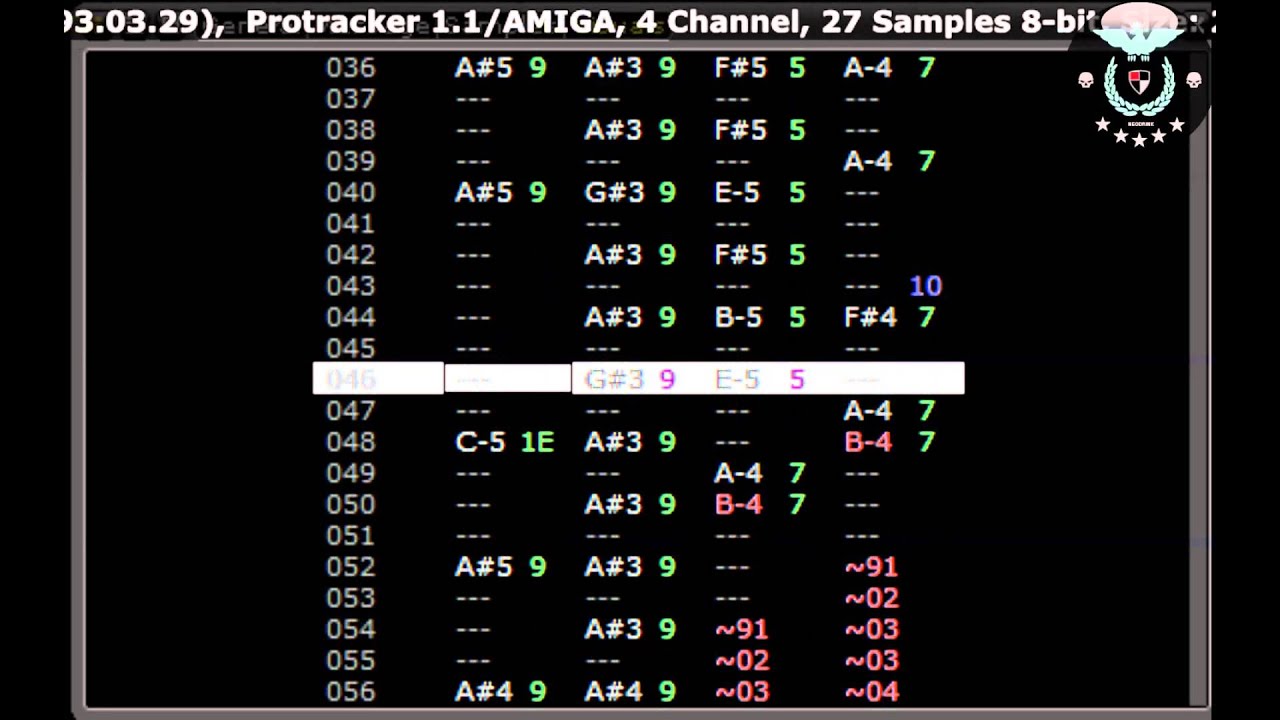Click G#3 in highlighted row 046
This screenshot has width=1280, height=720.
614,379
